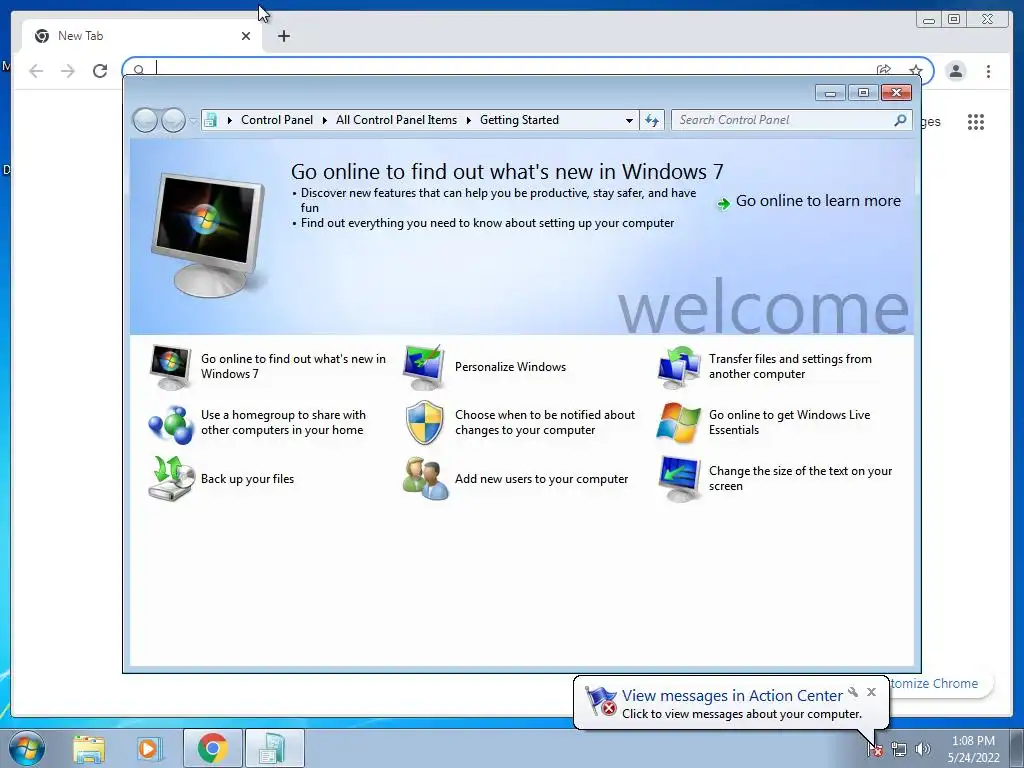The width and height of the screenshot is (1024, 768).
Task: Click the taskbar clock showing 1:08 PM
Action: [x=973, y=749]
